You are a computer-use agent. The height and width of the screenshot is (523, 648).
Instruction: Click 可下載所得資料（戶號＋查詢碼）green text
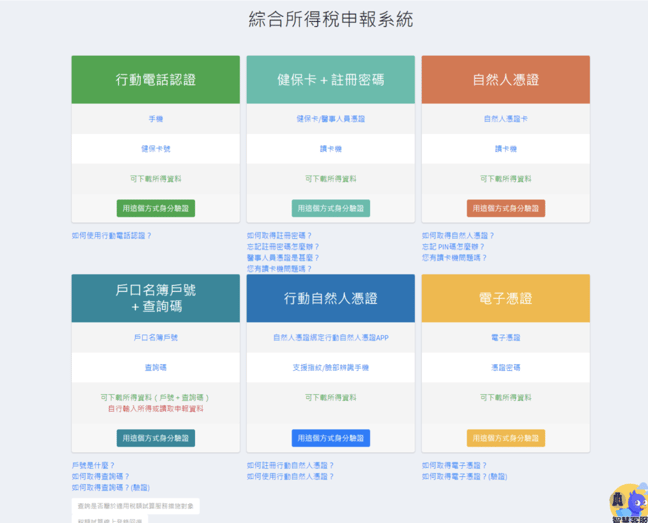click(155, 397)
